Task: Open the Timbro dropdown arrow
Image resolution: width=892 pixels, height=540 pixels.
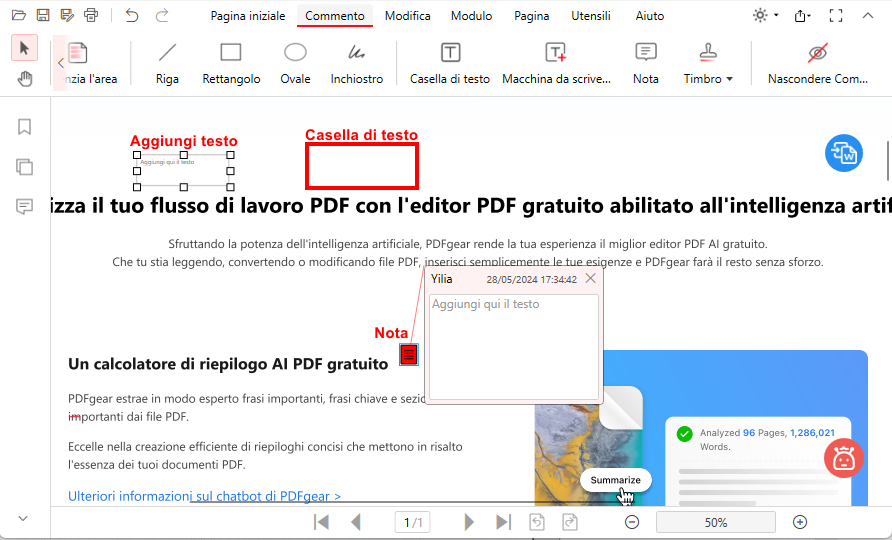Action: [x=729, y=79]
